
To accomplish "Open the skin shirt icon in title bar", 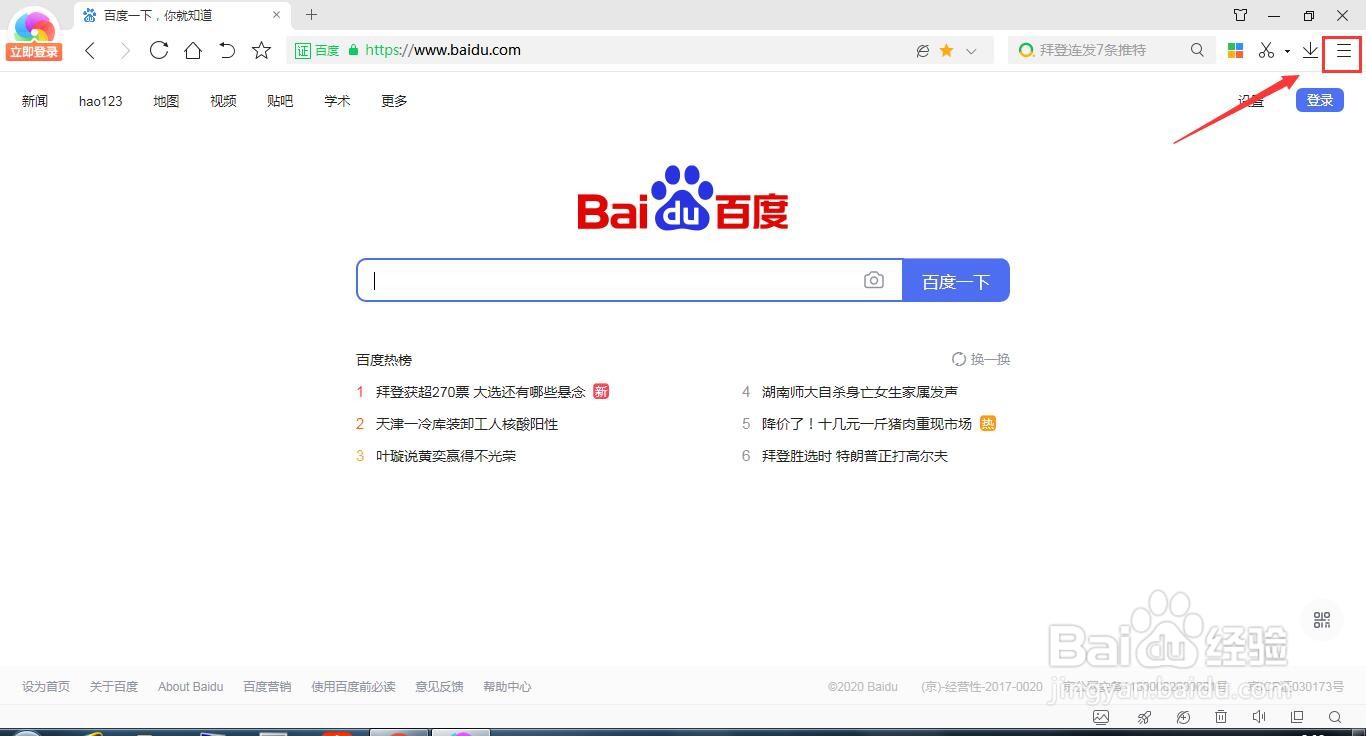I will [1240, 15].
